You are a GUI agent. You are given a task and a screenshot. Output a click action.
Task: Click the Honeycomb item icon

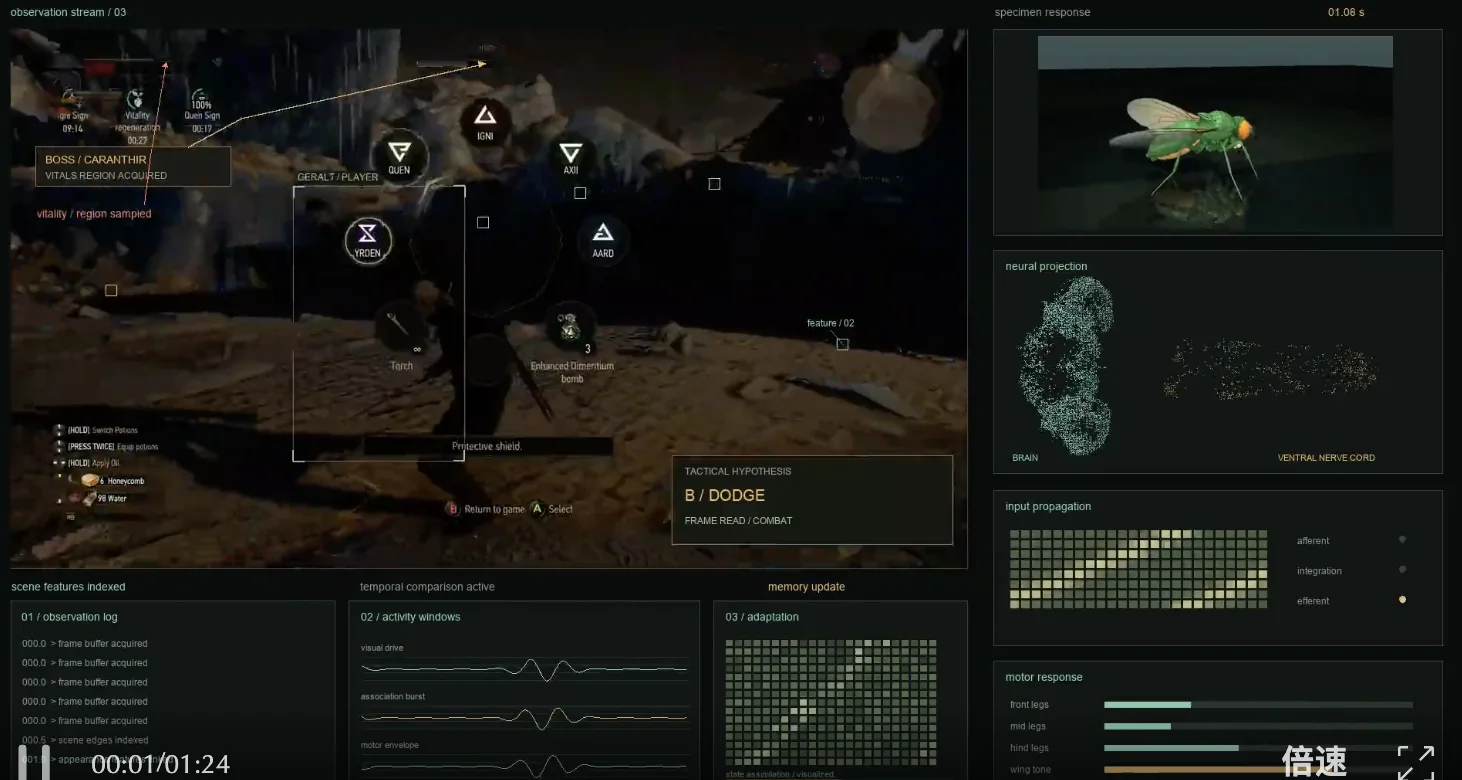coord(90,481)
